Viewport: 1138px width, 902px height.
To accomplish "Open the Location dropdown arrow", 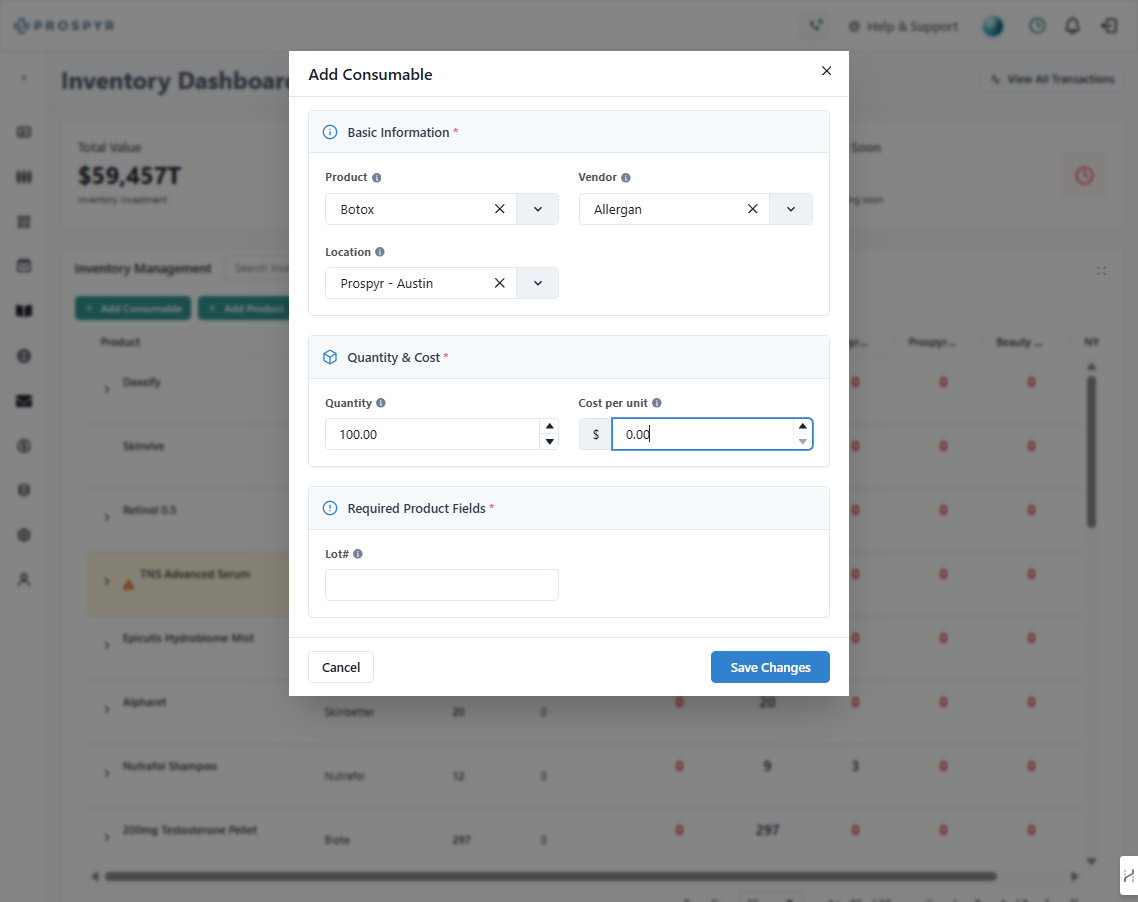I will click(538, 283).
